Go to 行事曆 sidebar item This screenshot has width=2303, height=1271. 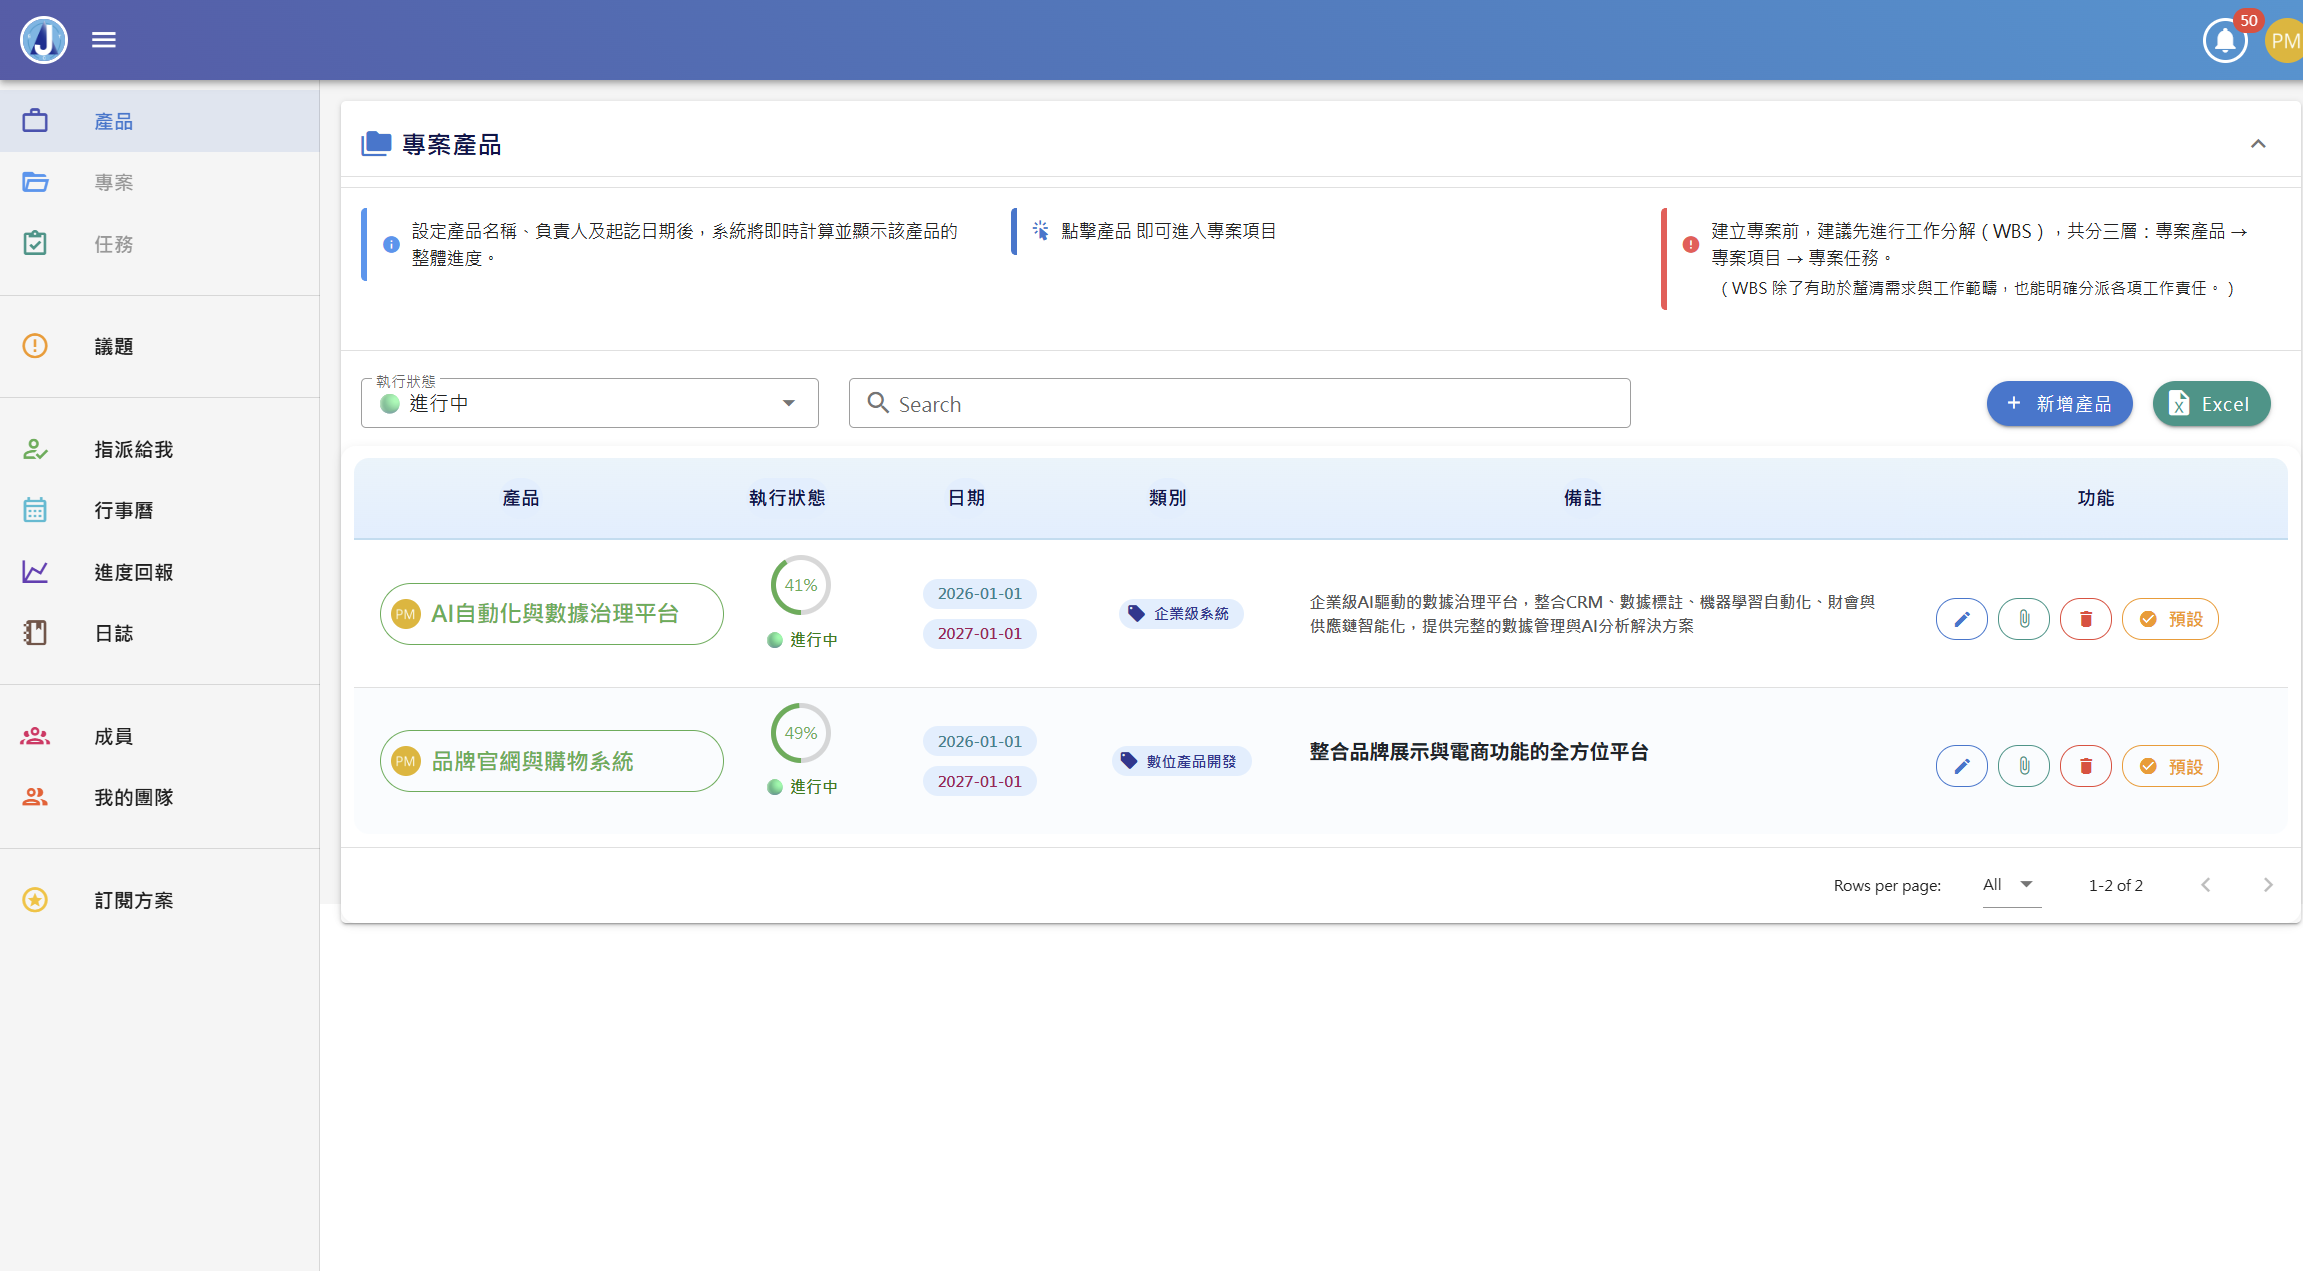[x=123, y=510]
